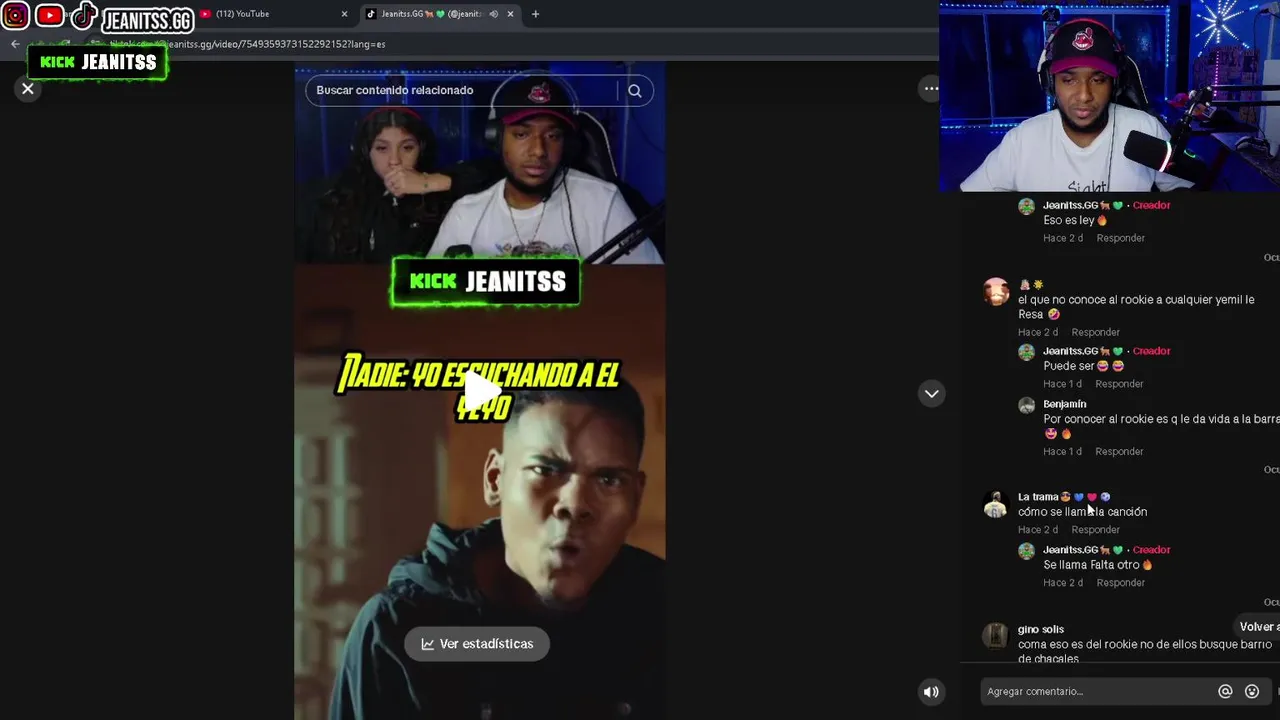Open Ver estadísticas button
Screen dimensions: 1280x720
477,644
